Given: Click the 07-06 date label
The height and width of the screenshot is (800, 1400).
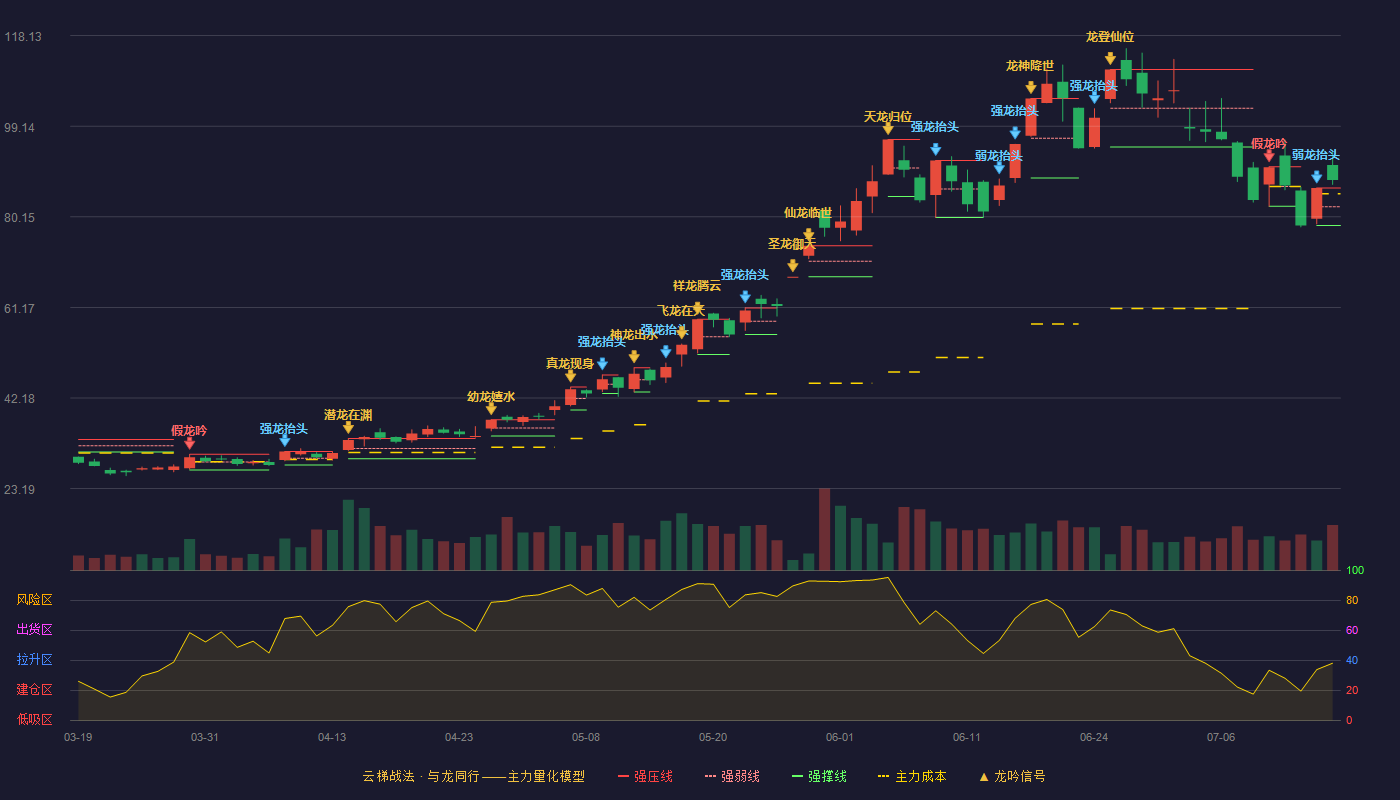Looking at the screenshot, I should [x=1221, y=737].
